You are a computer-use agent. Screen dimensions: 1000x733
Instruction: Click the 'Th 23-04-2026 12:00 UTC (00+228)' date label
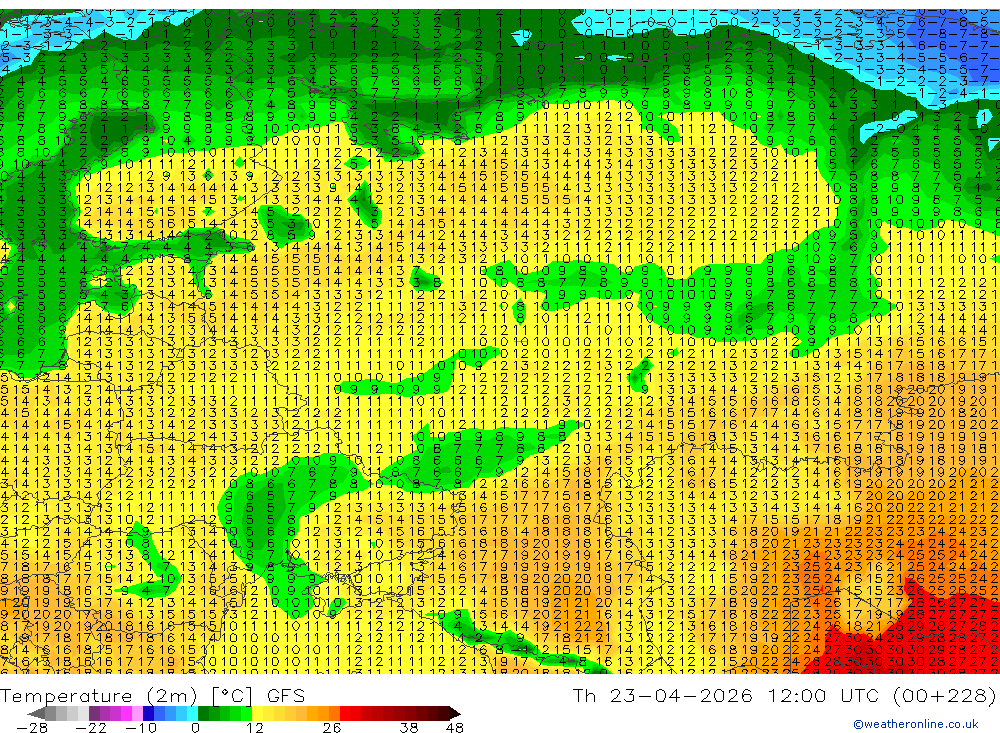click(x=784, y=695)
